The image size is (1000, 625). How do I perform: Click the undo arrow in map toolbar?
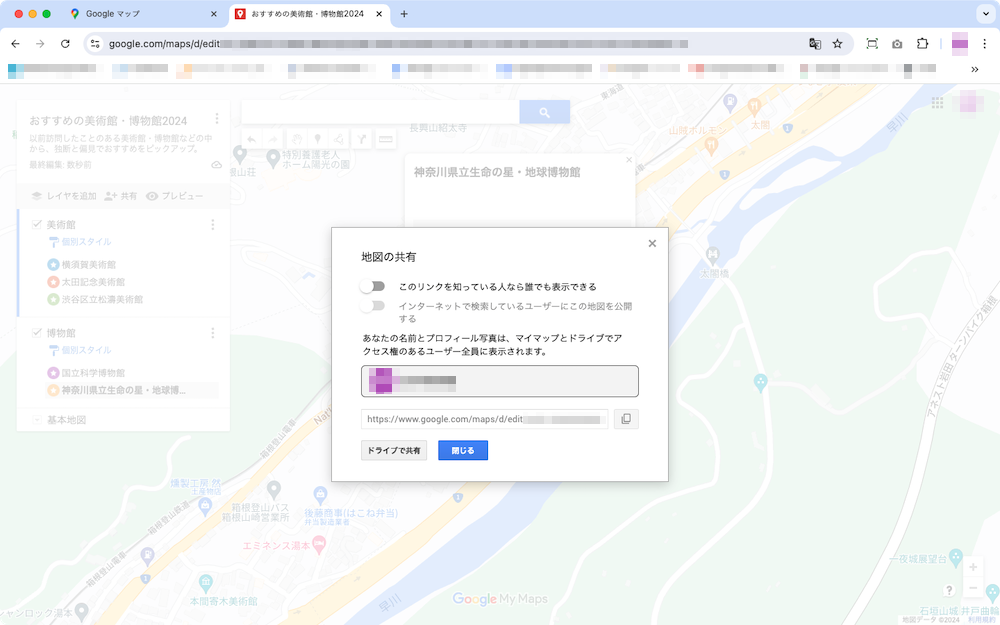[x=252, y=139]
